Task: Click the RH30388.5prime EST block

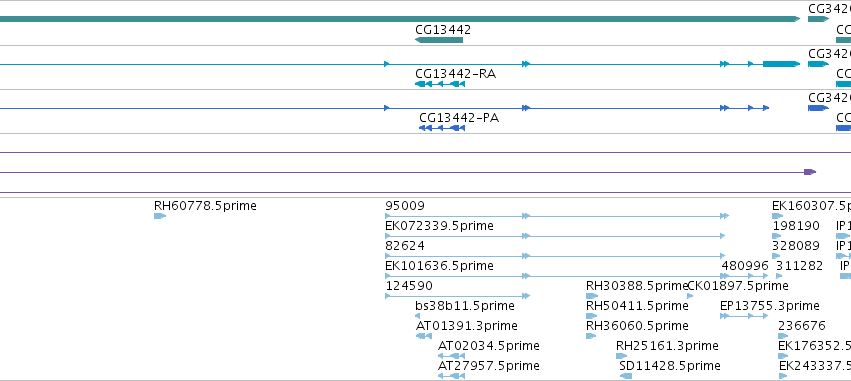Action: tap(592, 296)
